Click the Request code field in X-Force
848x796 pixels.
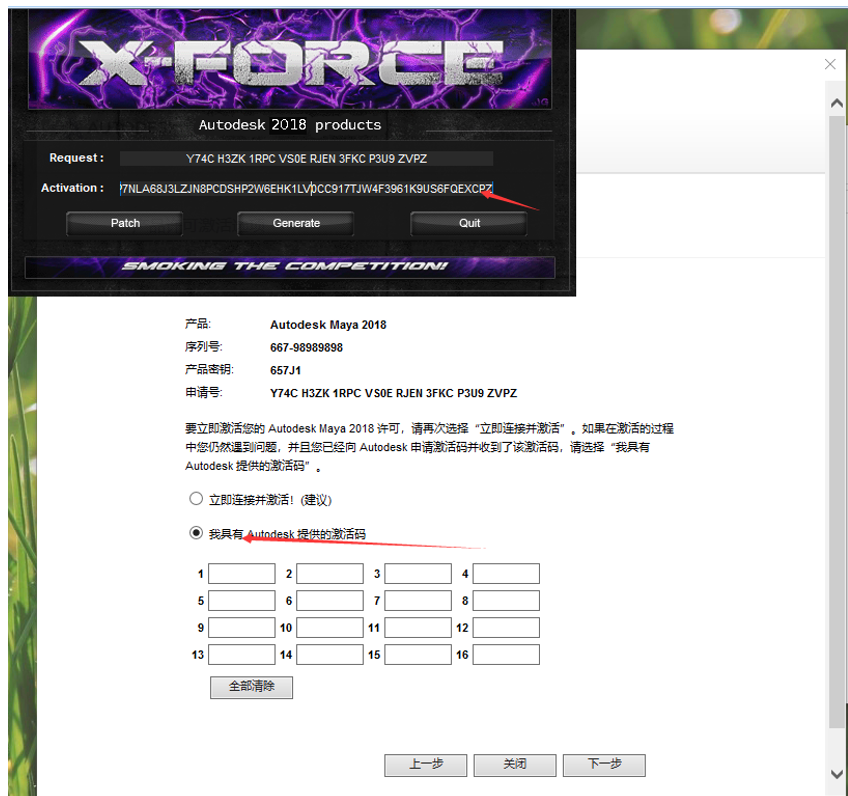(x=306, y=158)
